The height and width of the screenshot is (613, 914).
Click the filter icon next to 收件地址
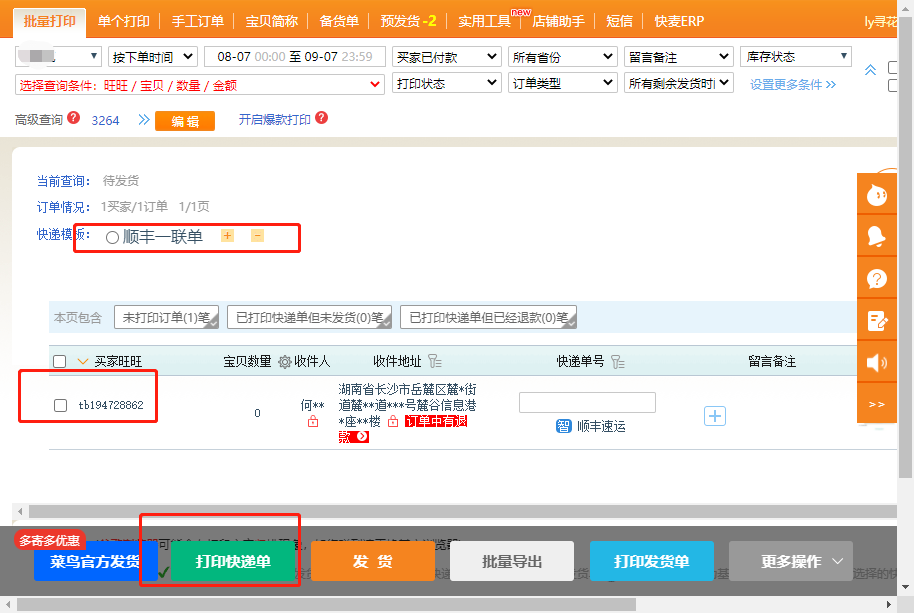click(x=435, y=361)
